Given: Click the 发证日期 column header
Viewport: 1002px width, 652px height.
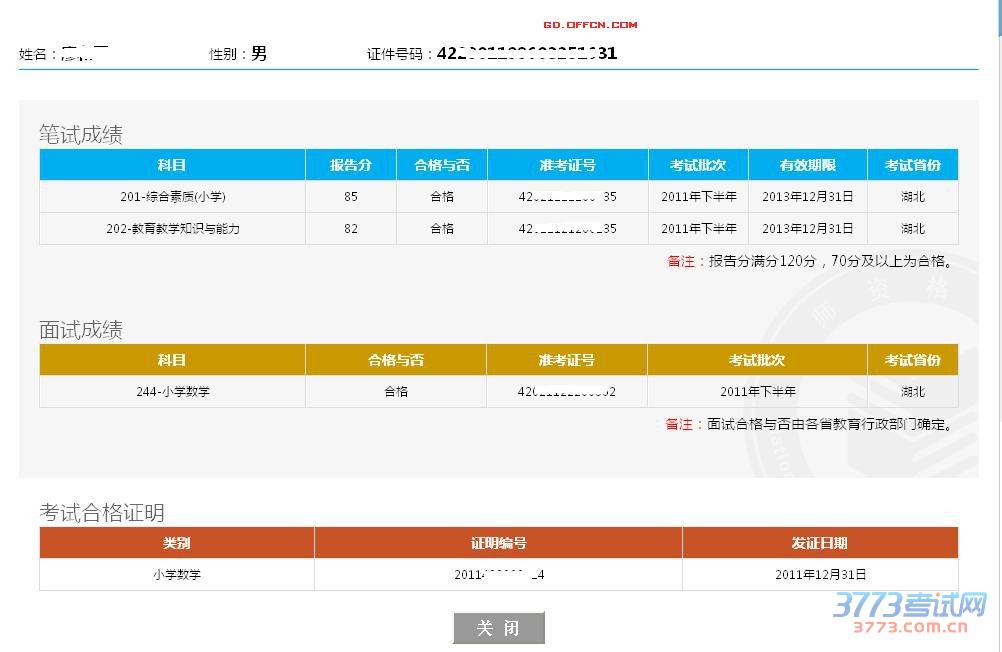Looking at the screenshot, I should click(x=819, y=543).
